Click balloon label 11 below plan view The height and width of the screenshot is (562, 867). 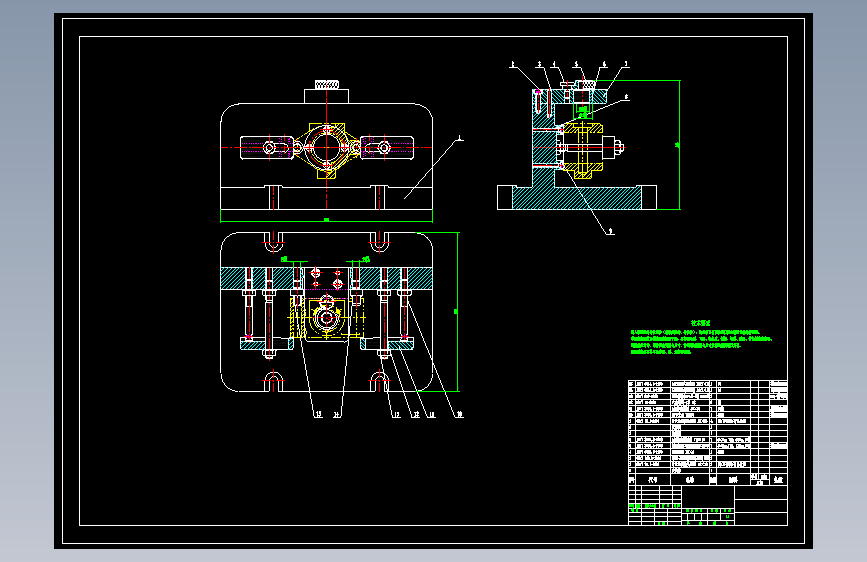[432, 414]
